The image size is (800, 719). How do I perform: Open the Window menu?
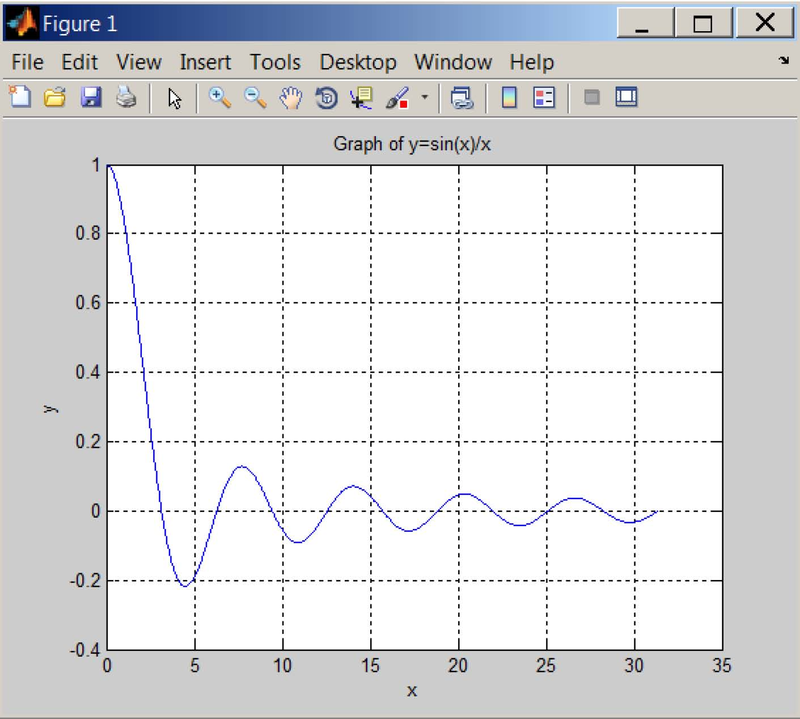453,62
